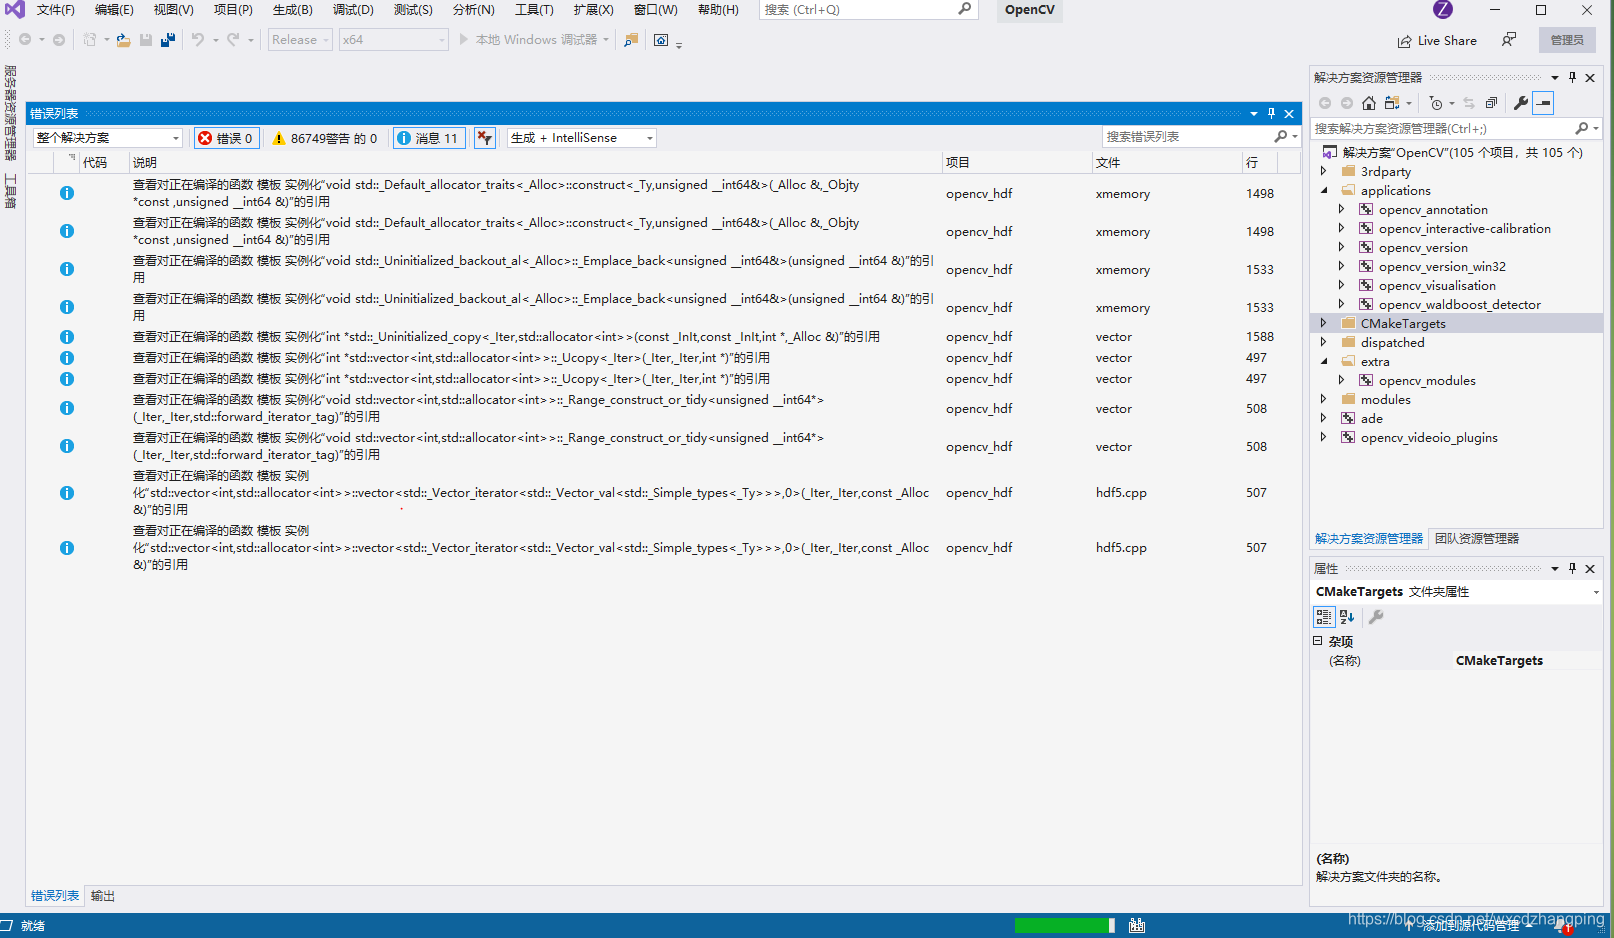Switch to the 团队资源管理器 tab

point(1477,538)
